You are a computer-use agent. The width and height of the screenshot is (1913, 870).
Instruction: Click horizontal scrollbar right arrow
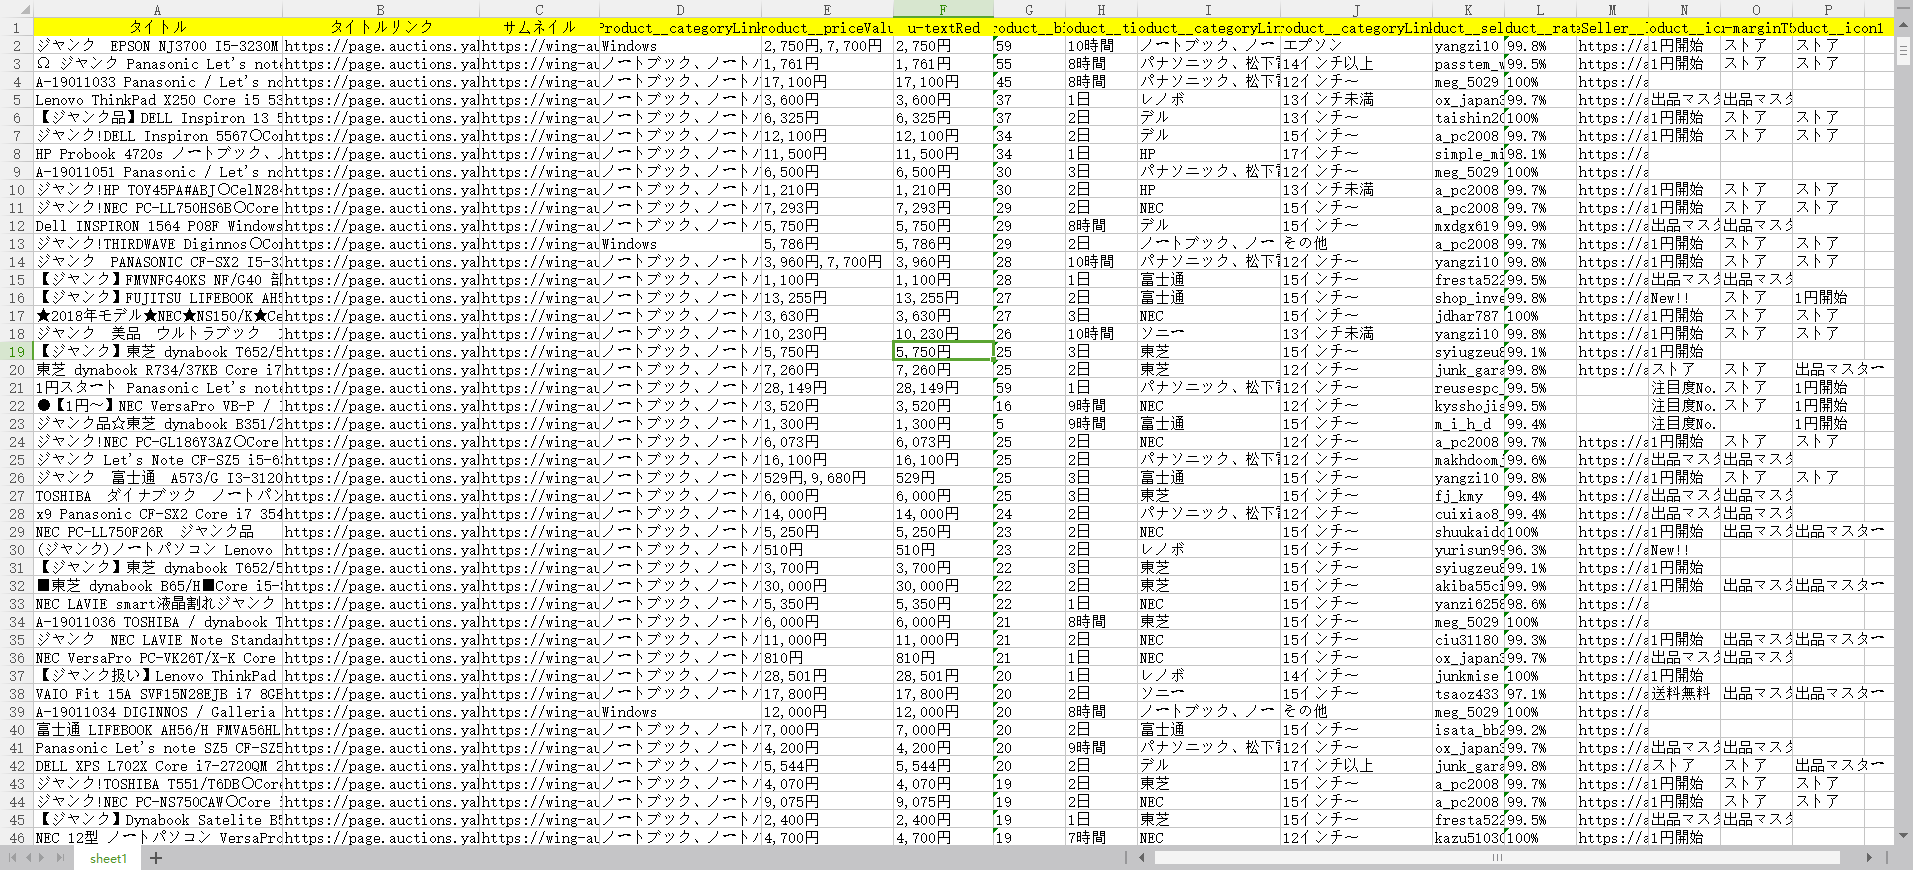[x=1869, y=857]
